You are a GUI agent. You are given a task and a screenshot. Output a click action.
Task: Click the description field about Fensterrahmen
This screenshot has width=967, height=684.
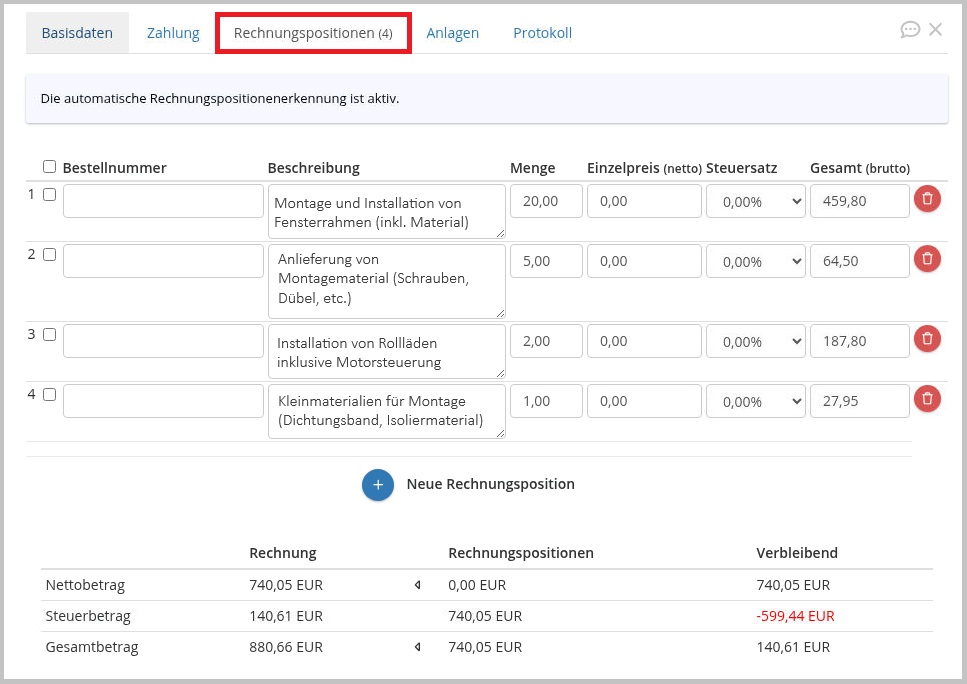pos(387,212)
